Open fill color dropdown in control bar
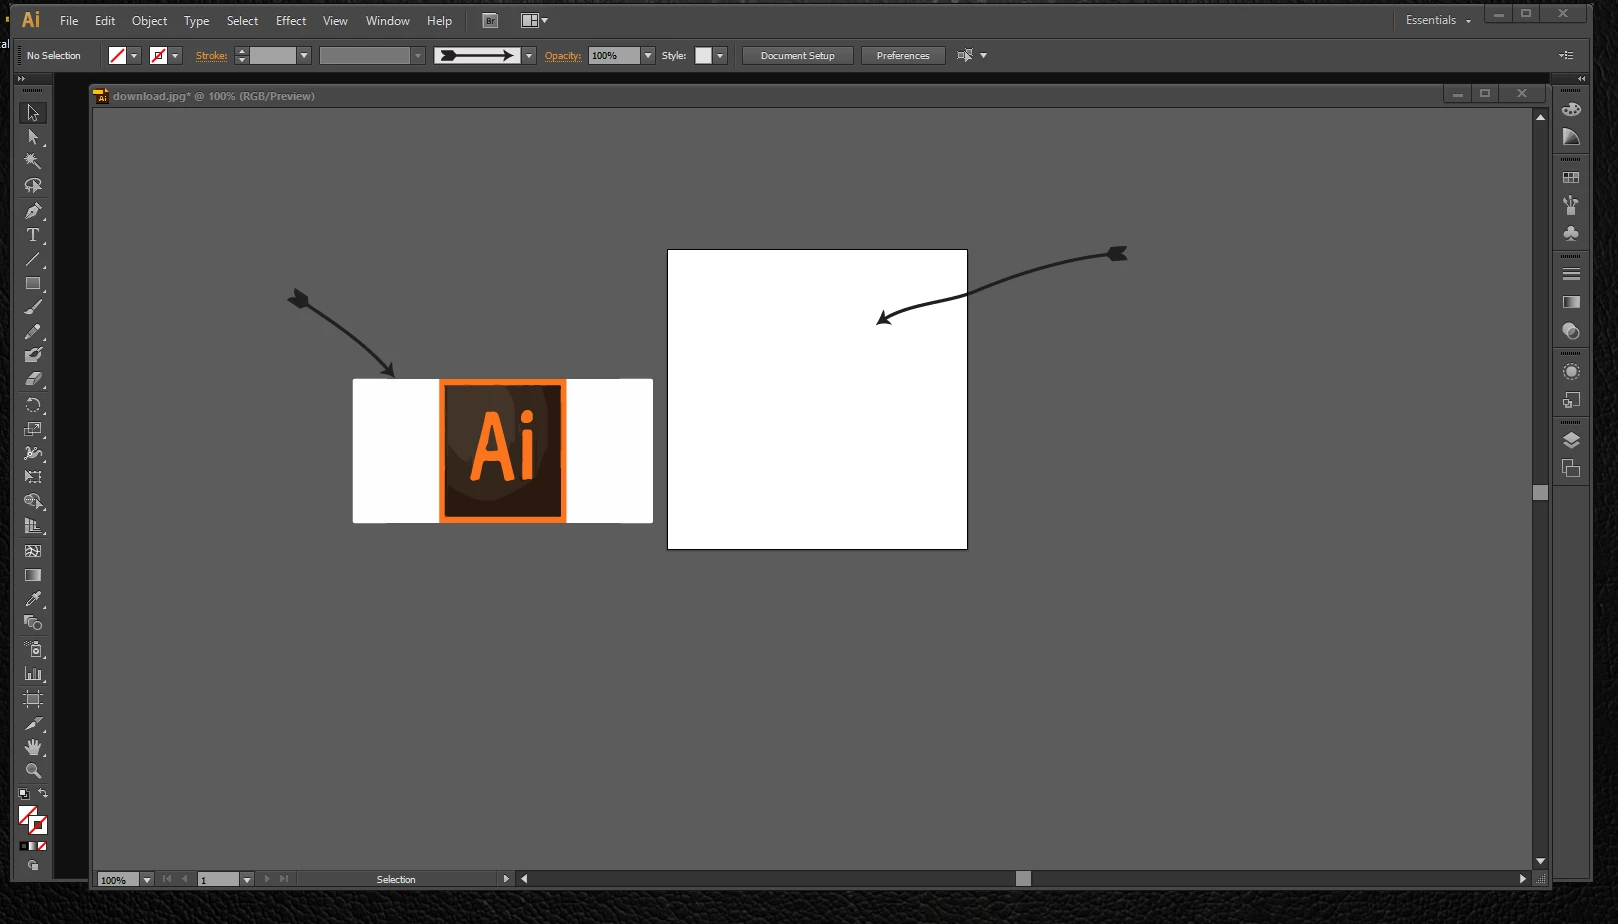This screenshot has width=1618, height=924. 134,56
